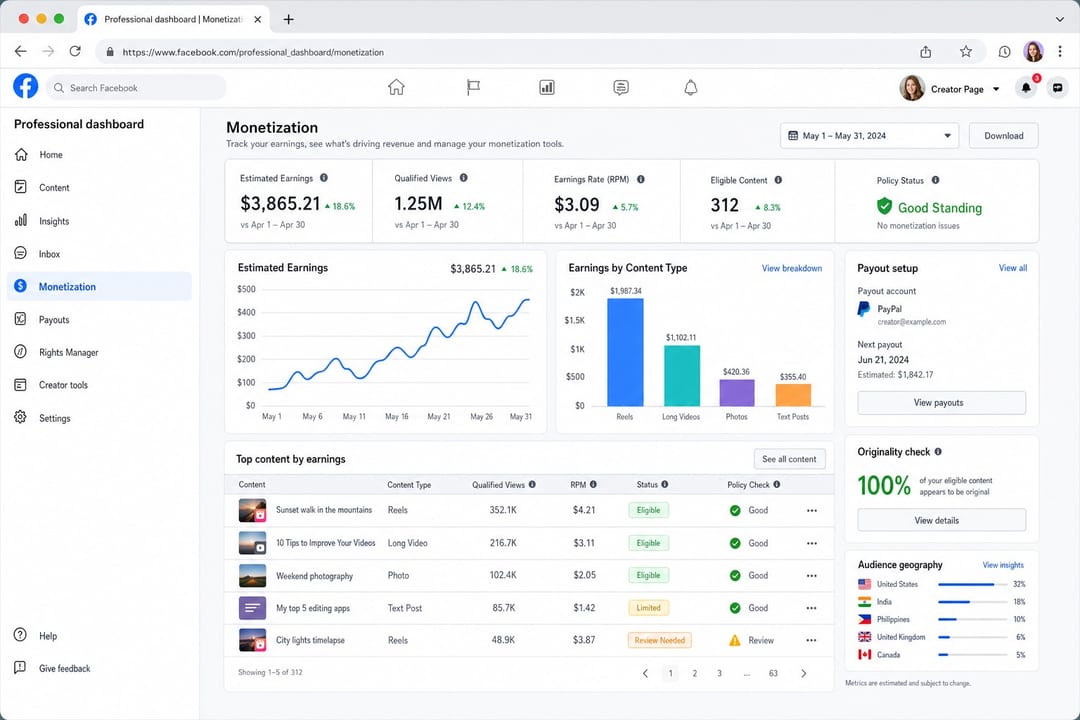The height and width of the screenshot is (720, 1080).
Task: Show info for Eligible Content metric
Action: pyautogui.click(x=778, y=180)
